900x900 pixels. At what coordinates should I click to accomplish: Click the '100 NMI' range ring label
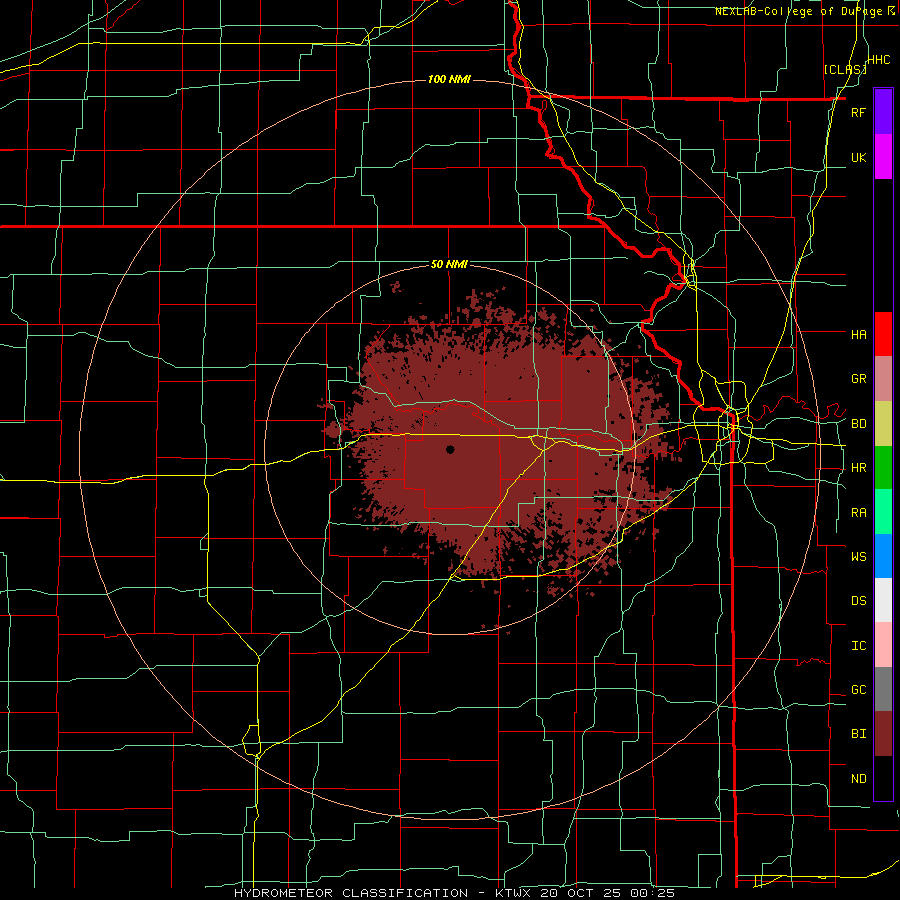tap(449, 79)
